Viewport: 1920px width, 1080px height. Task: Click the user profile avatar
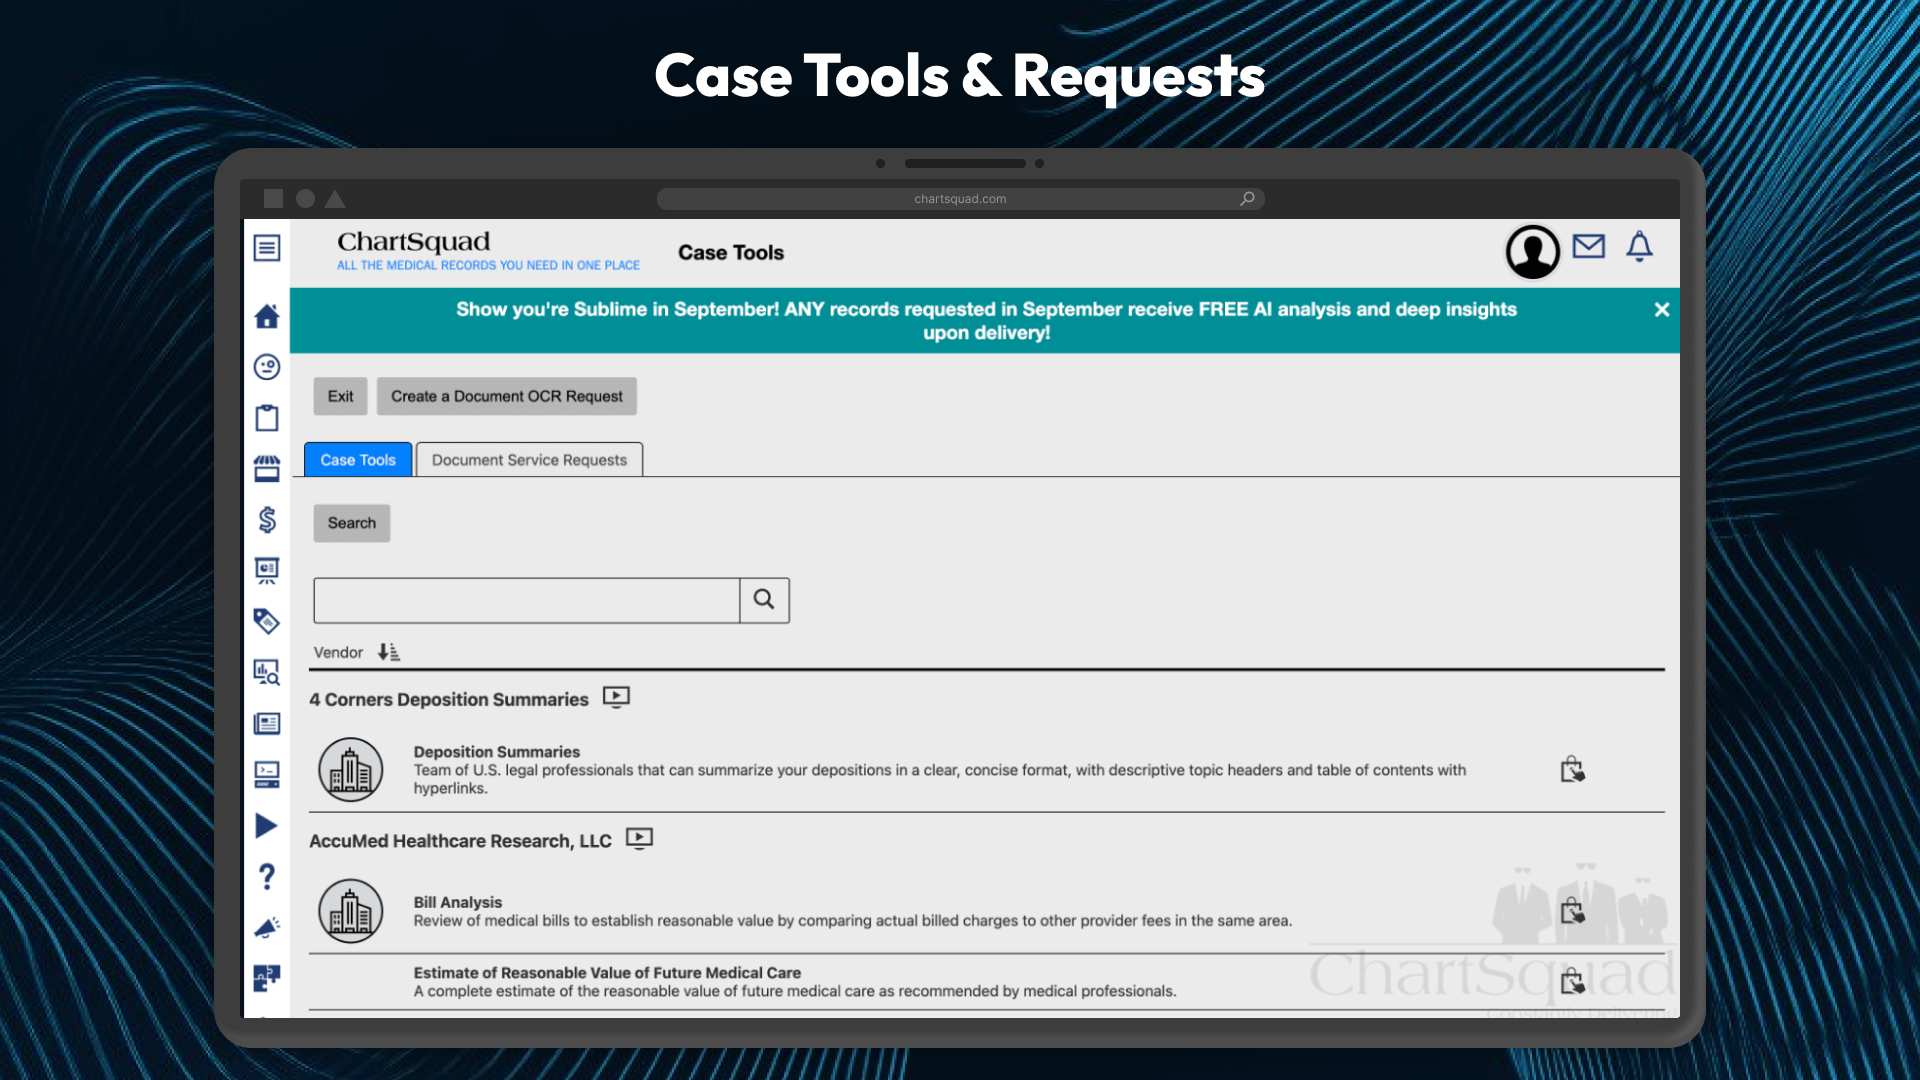(x=1532, y=252)
